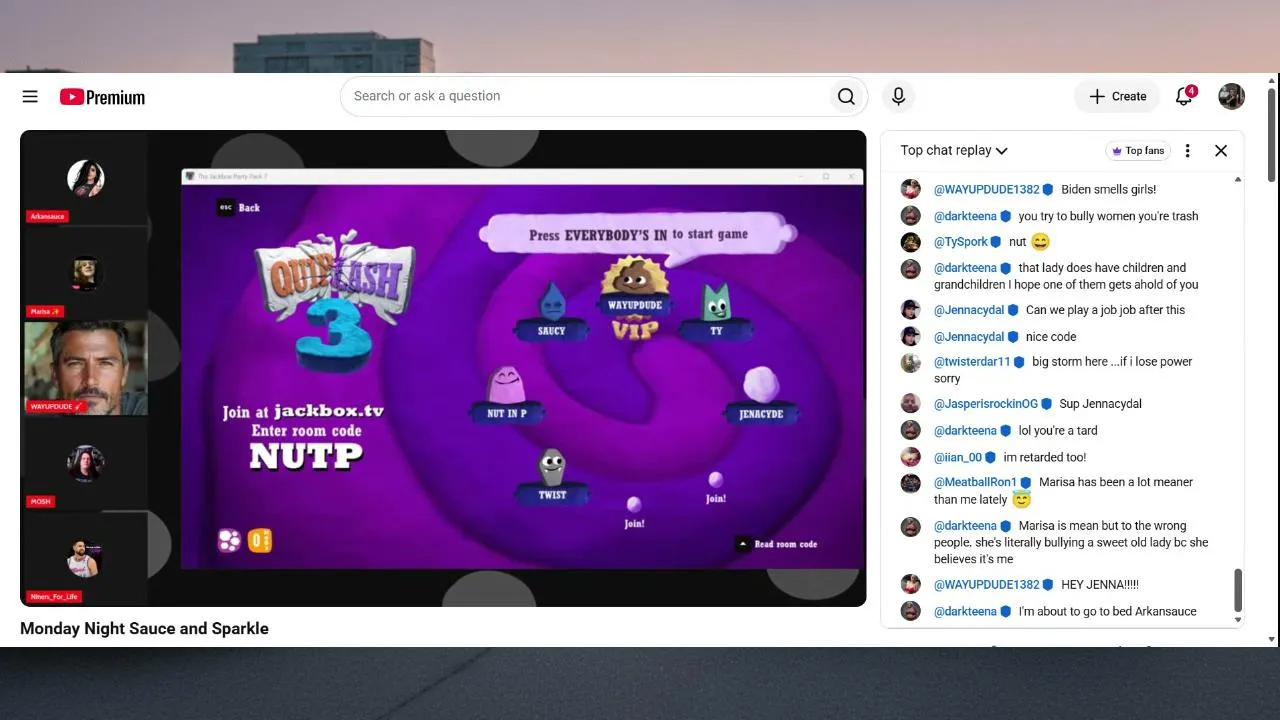1280x720 pixels.
Task: Click the halo emoji in MeatballRon1's message
Action: point(1021,499)
